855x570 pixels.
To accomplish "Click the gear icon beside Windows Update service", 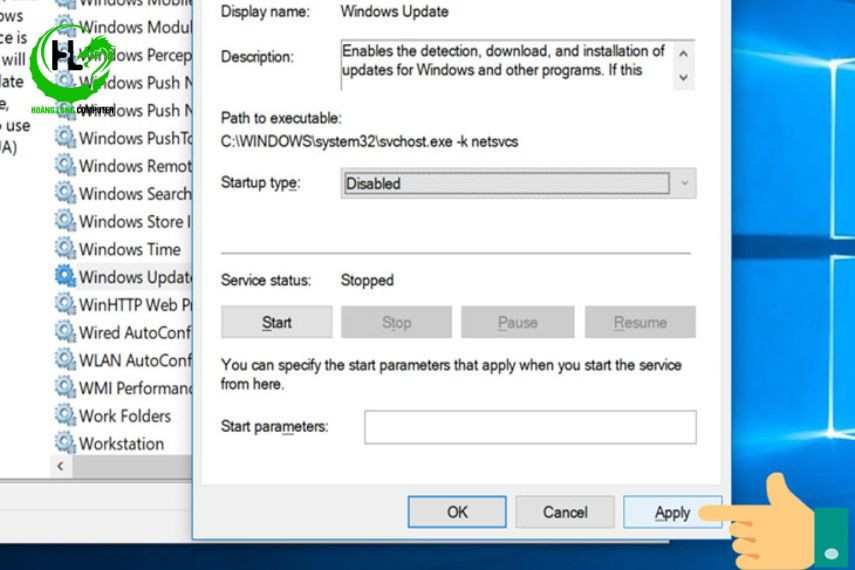I will tap(65, 277).
